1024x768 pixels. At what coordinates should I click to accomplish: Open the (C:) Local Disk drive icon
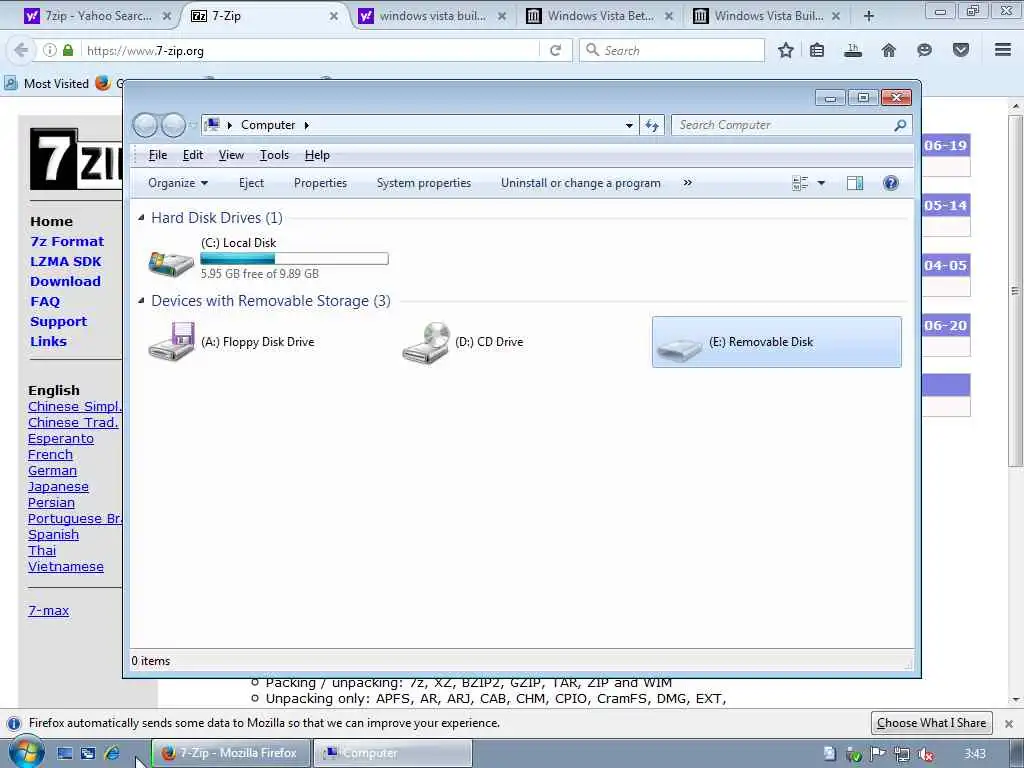coord(171,263)
